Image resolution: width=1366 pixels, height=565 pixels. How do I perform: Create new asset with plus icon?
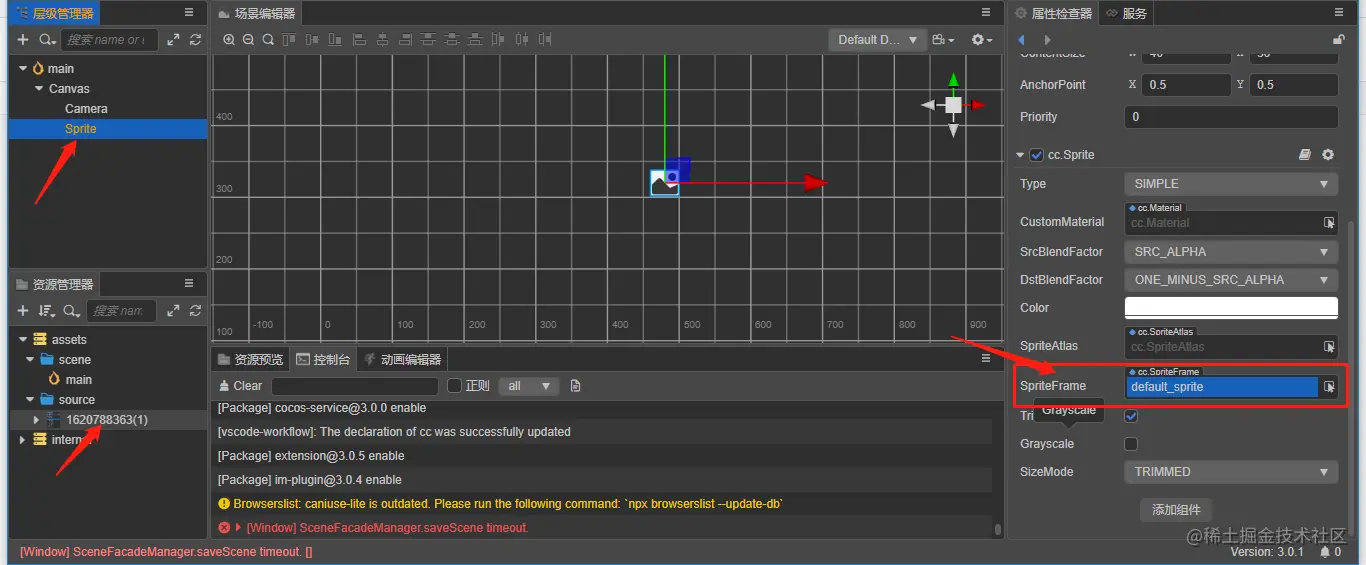click(x=23, y=311)
